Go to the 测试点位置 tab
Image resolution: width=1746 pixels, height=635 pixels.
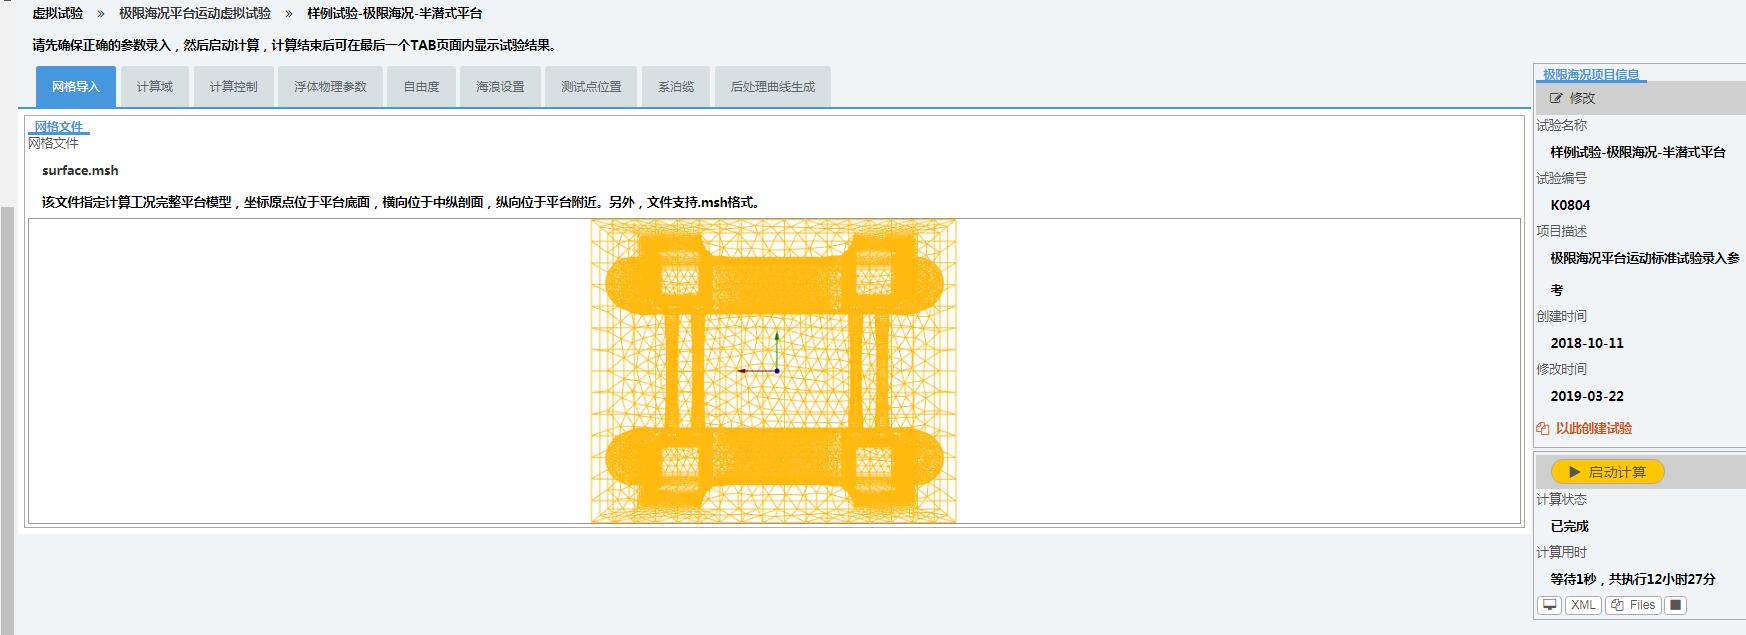tap(591, 87)
